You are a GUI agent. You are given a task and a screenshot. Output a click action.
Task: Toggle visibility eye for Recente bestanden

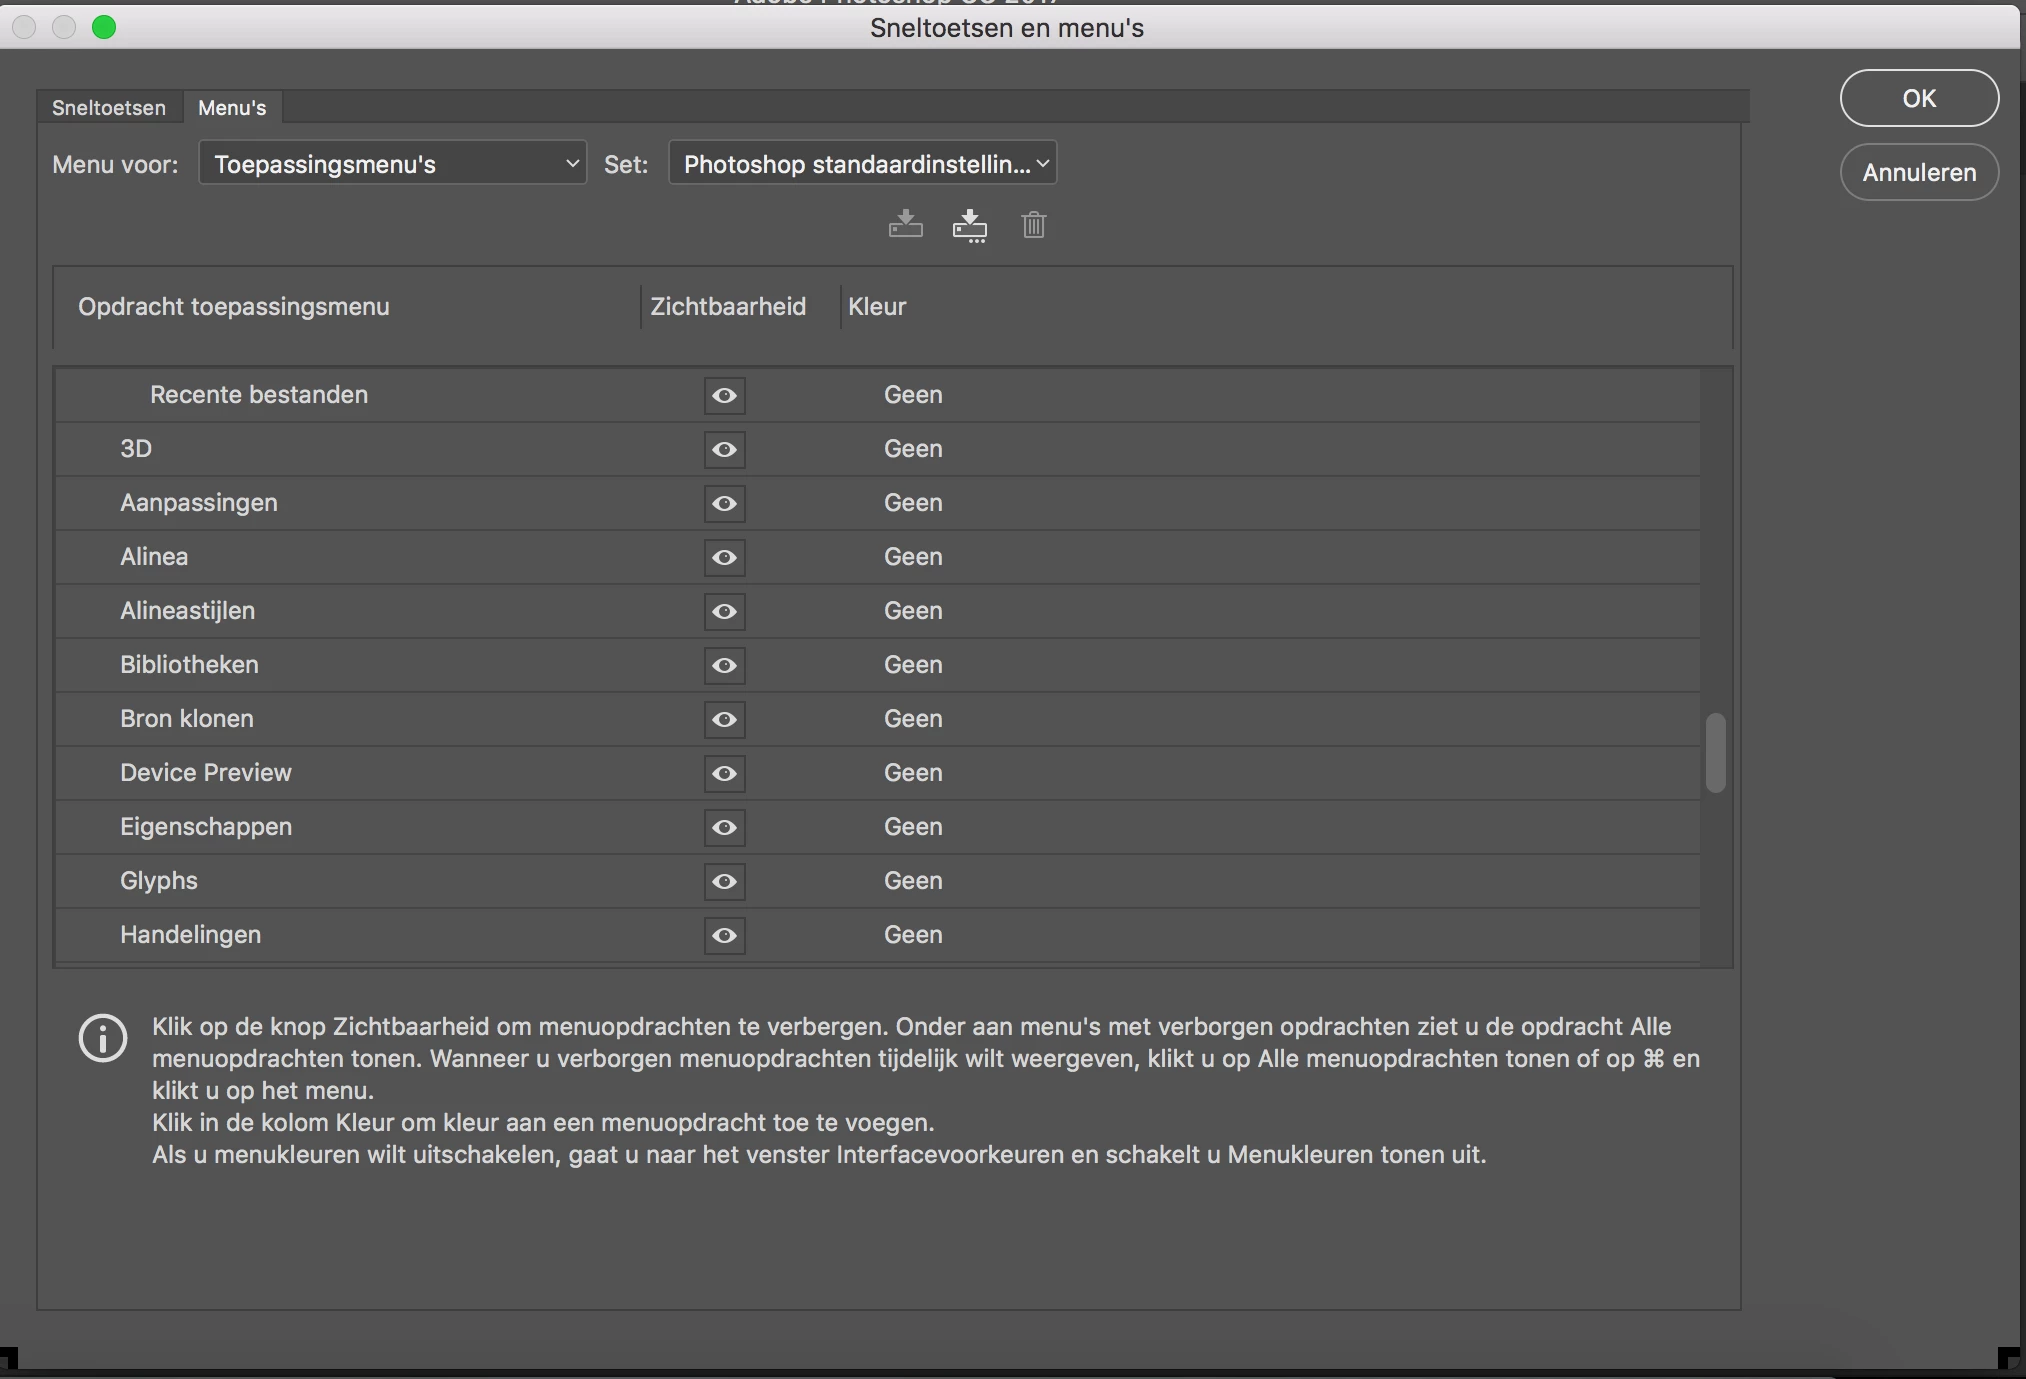coord(724,396)
